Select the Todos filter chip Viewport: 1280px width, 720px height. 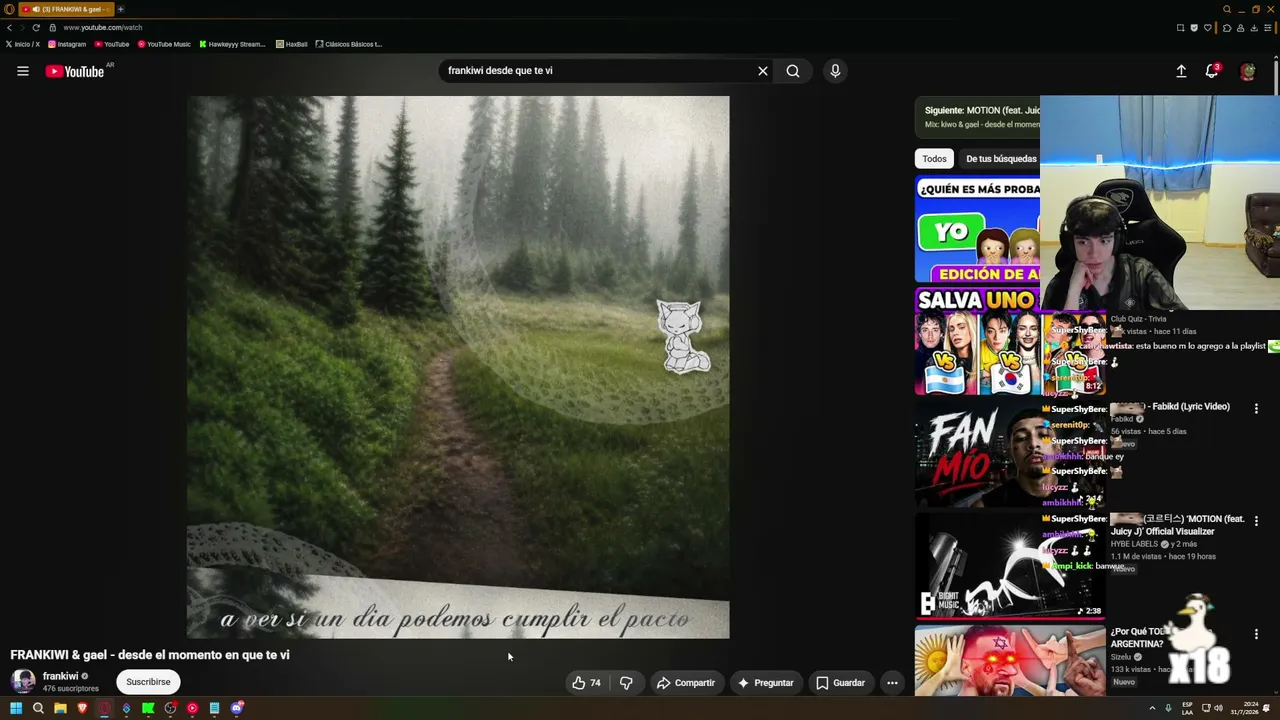click(x=934, y=159)
